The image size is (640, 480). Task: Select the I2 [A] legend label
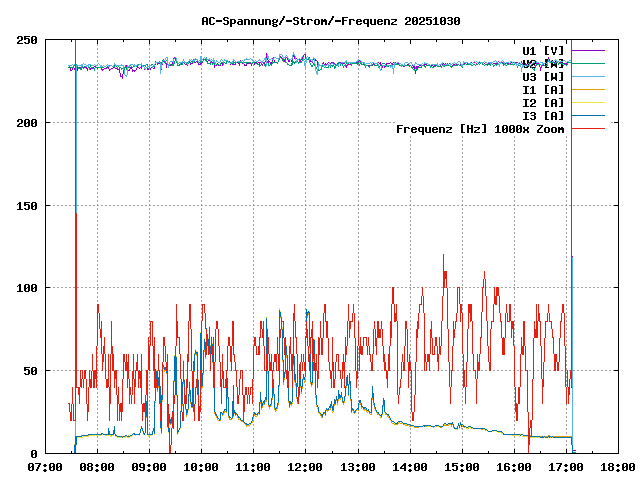[543, 102]
